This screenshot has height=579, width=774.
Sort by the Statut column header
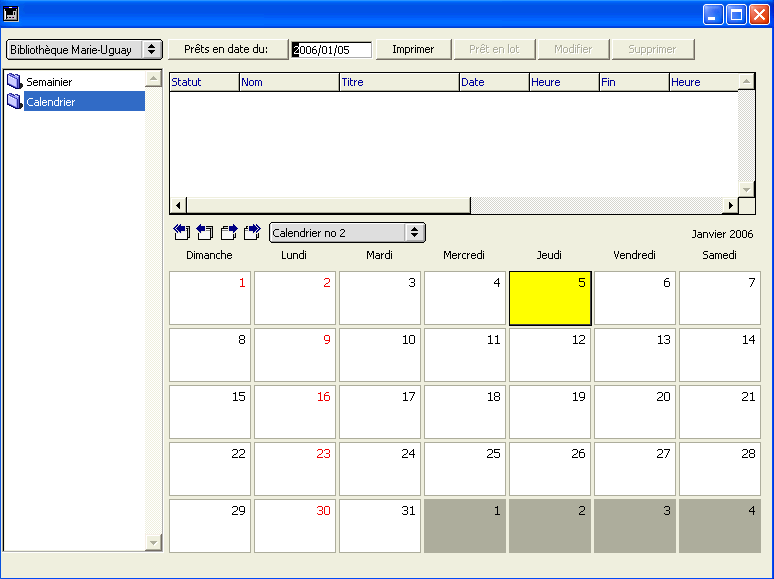pos(204,82)
